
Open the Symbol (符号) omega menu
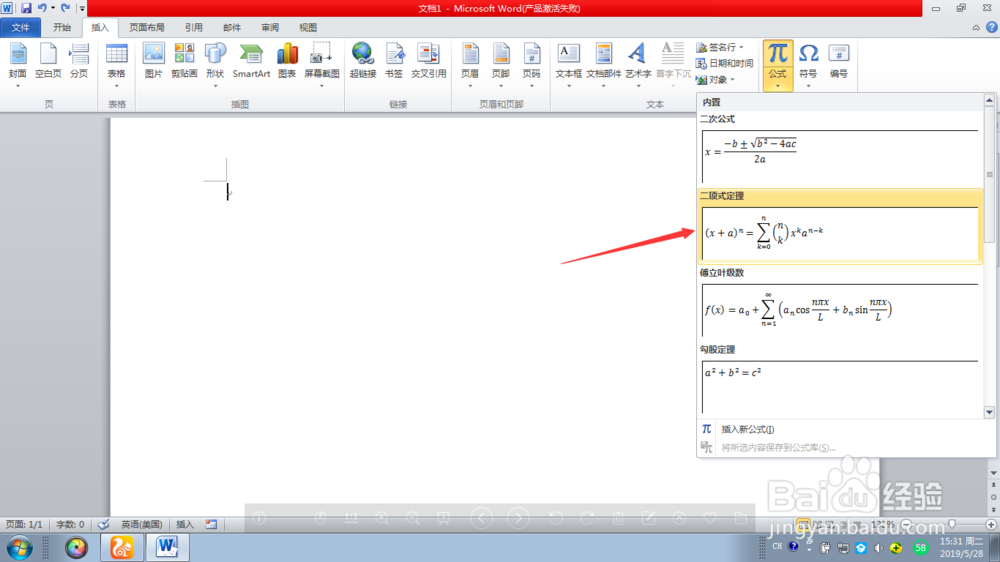click(x=808, y=64)
